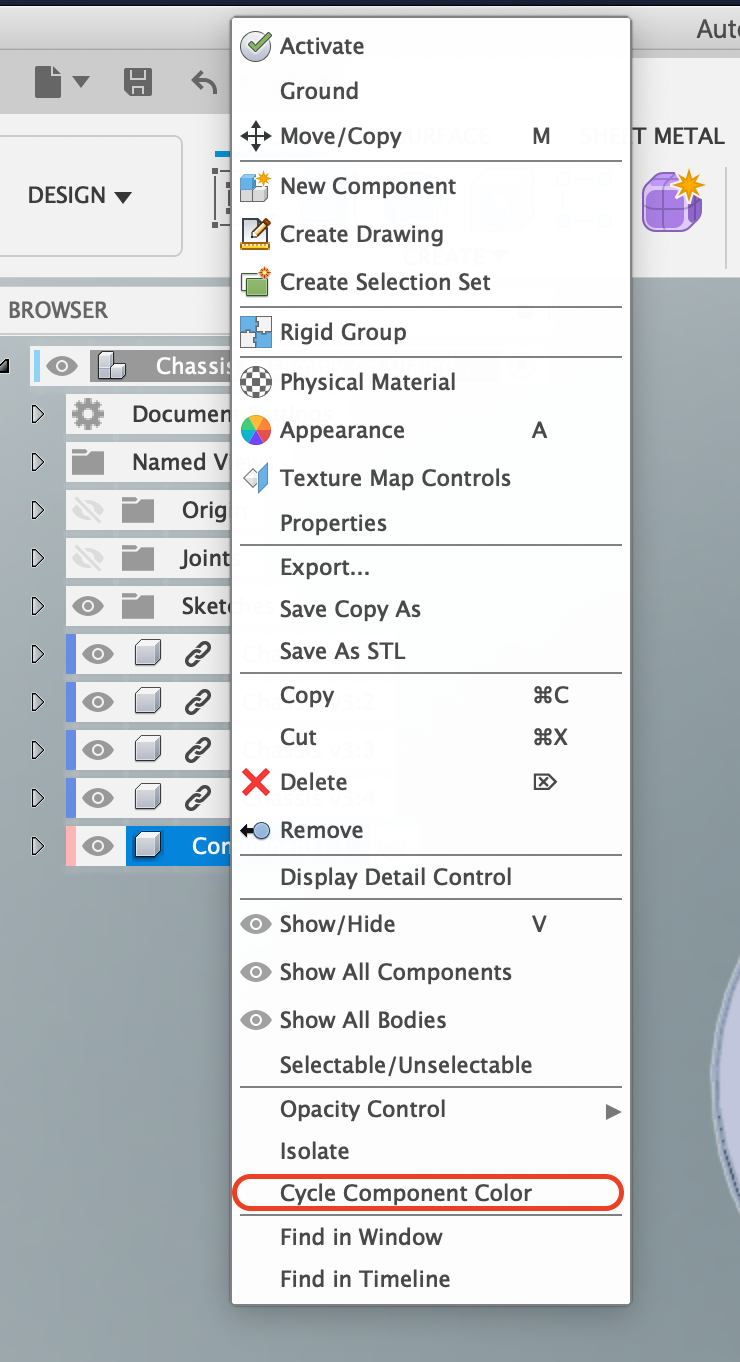Click link icon of first linked component
This screenshot has height=1362, width=740.
tap(198, 654)
